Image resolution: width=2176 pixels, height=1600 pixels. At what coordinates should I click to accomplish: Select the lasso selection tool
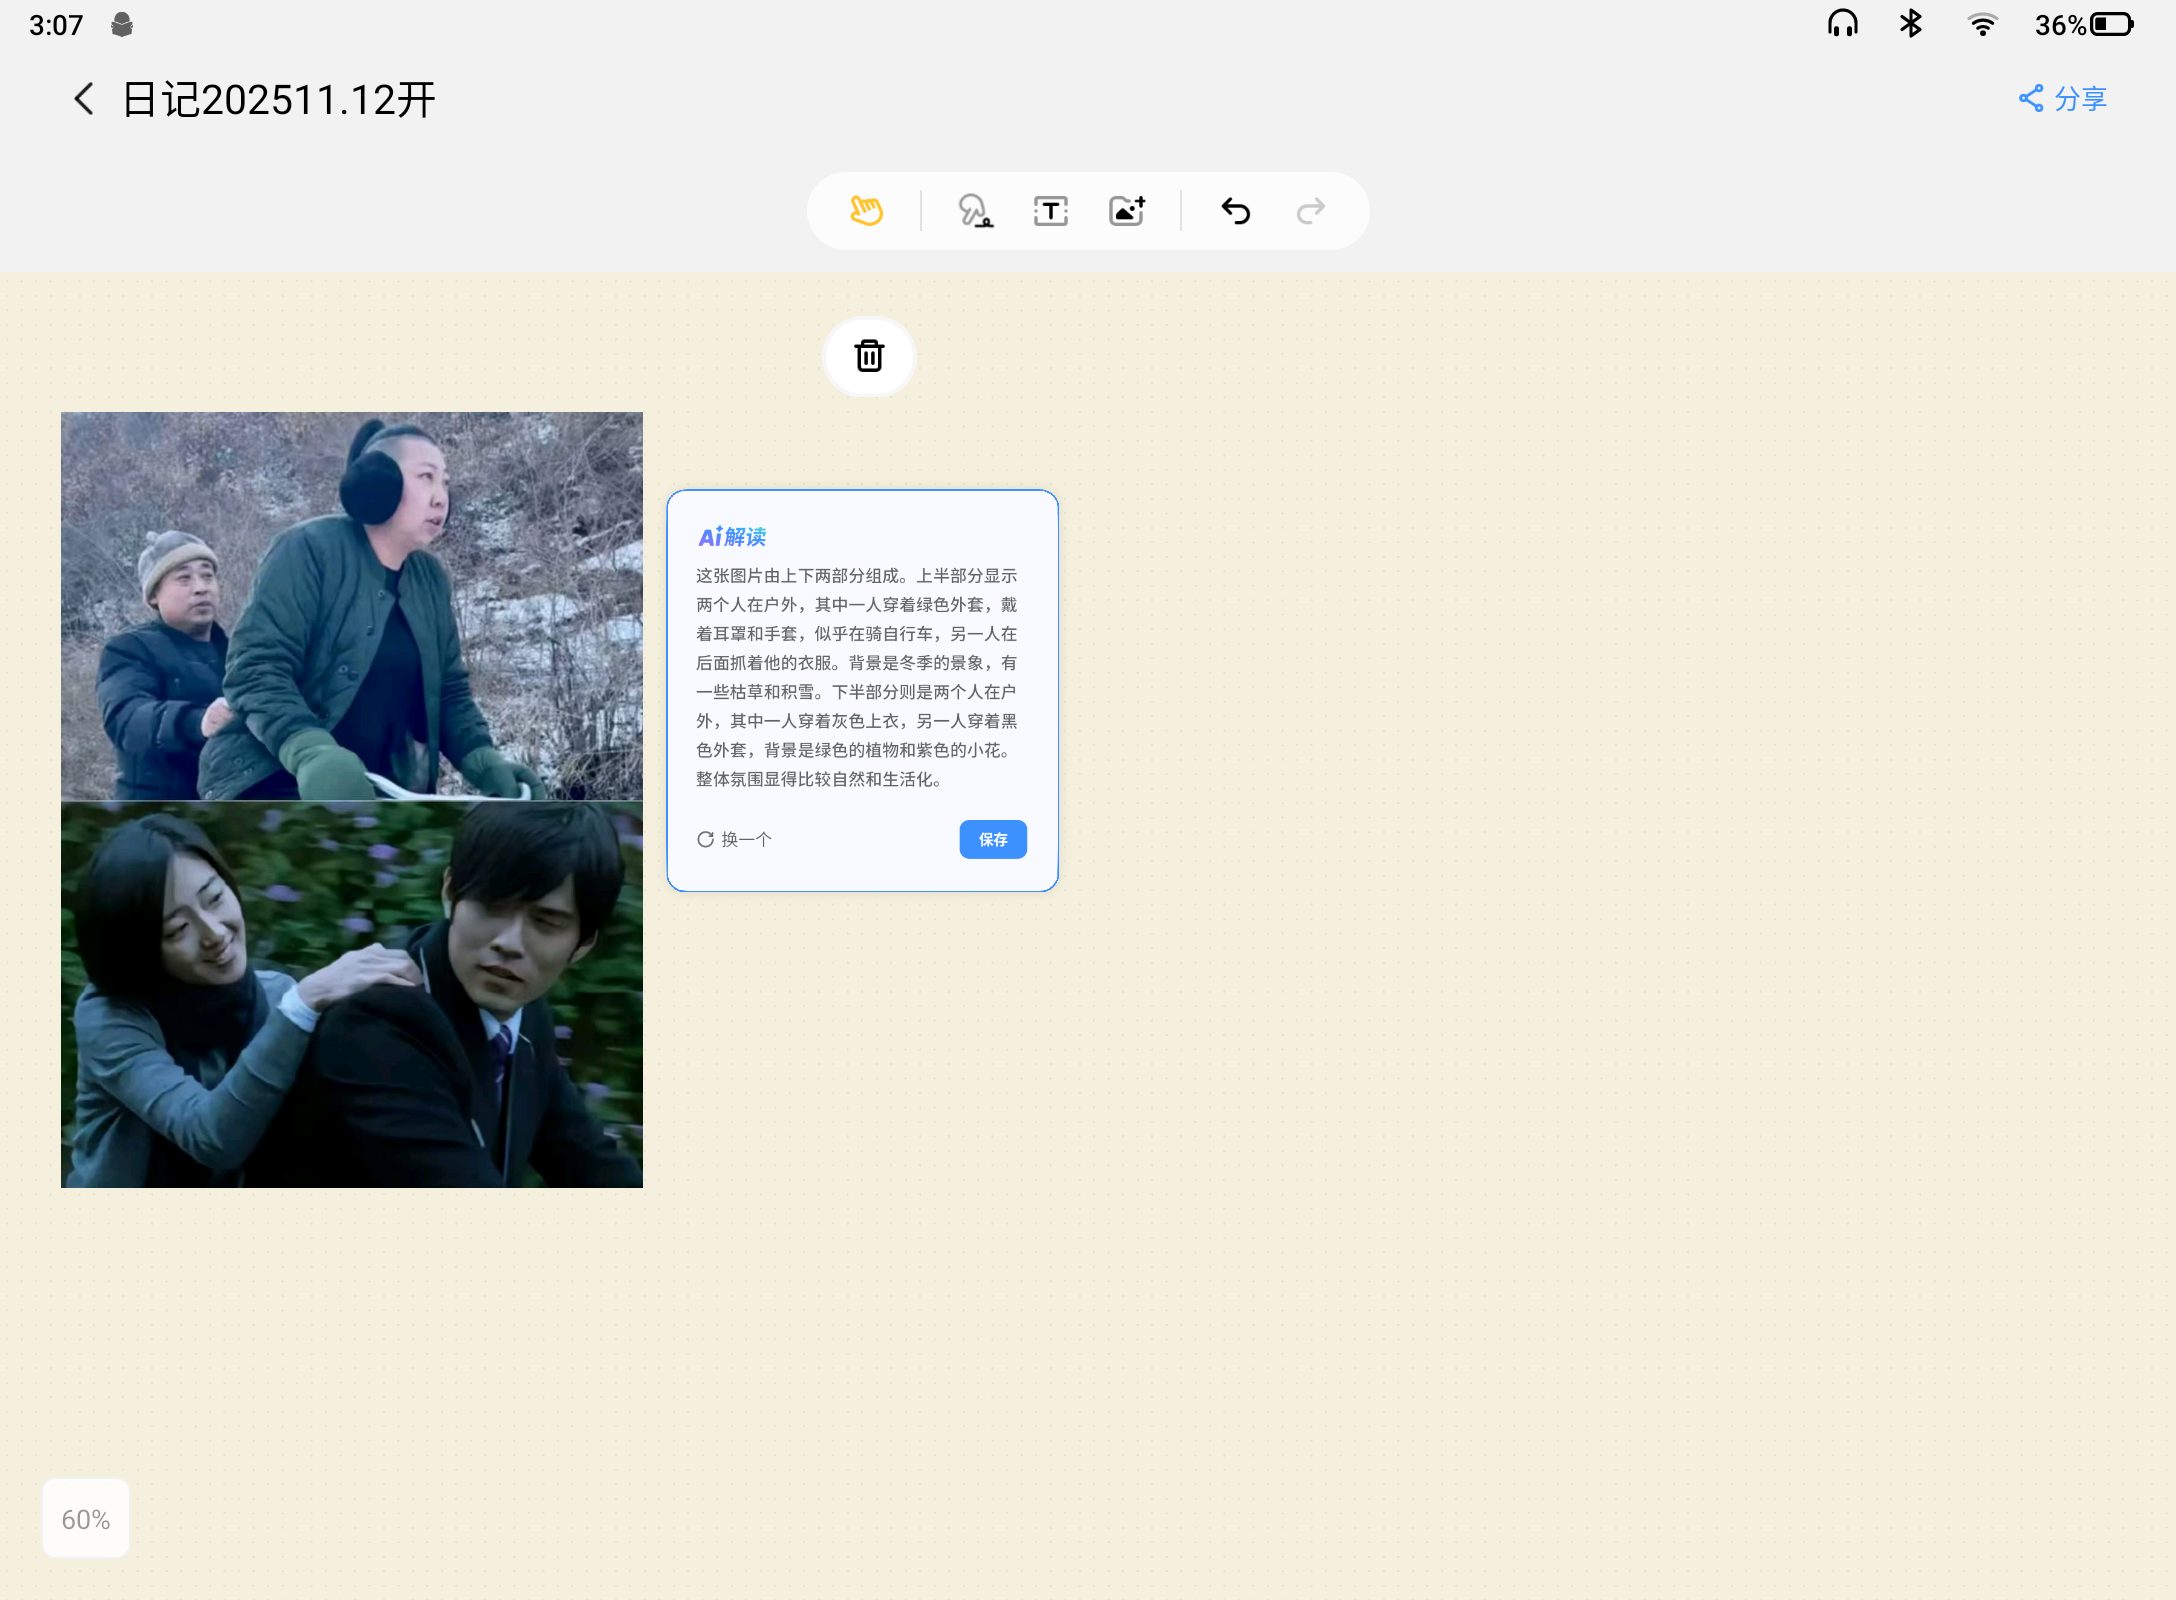(x=974, y=211)
